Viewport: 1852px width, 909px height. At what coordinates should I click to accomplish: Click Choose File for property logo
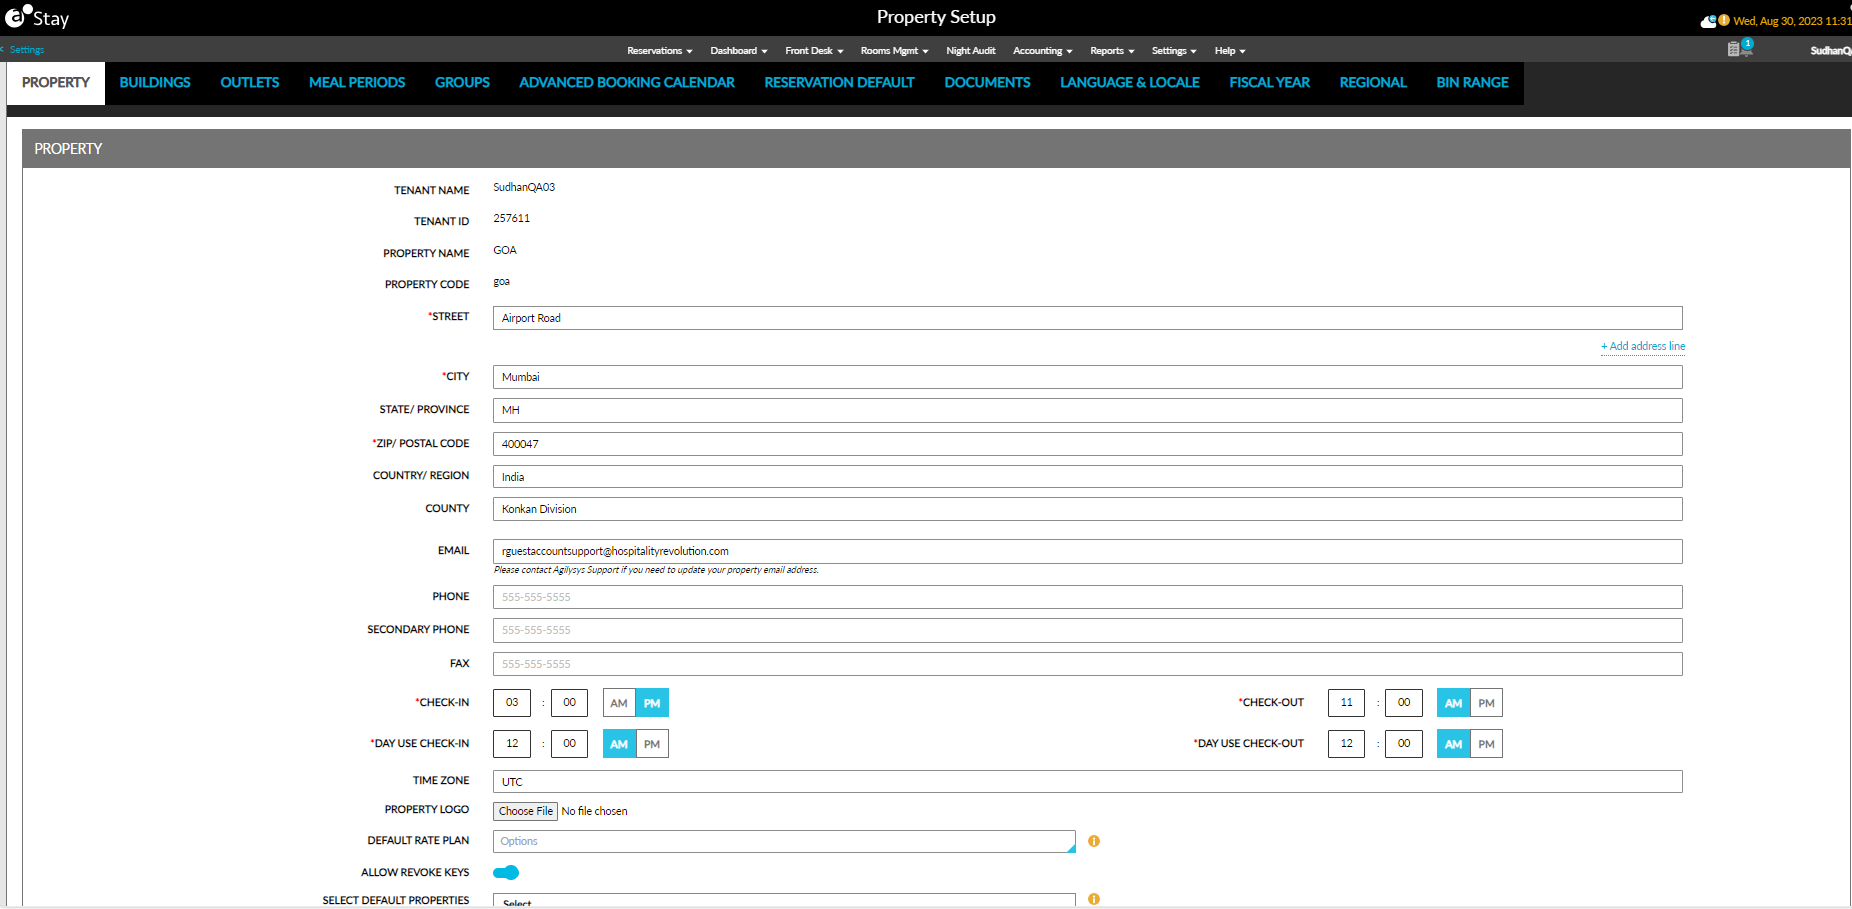pyautogui.click(x=525, y=811)
